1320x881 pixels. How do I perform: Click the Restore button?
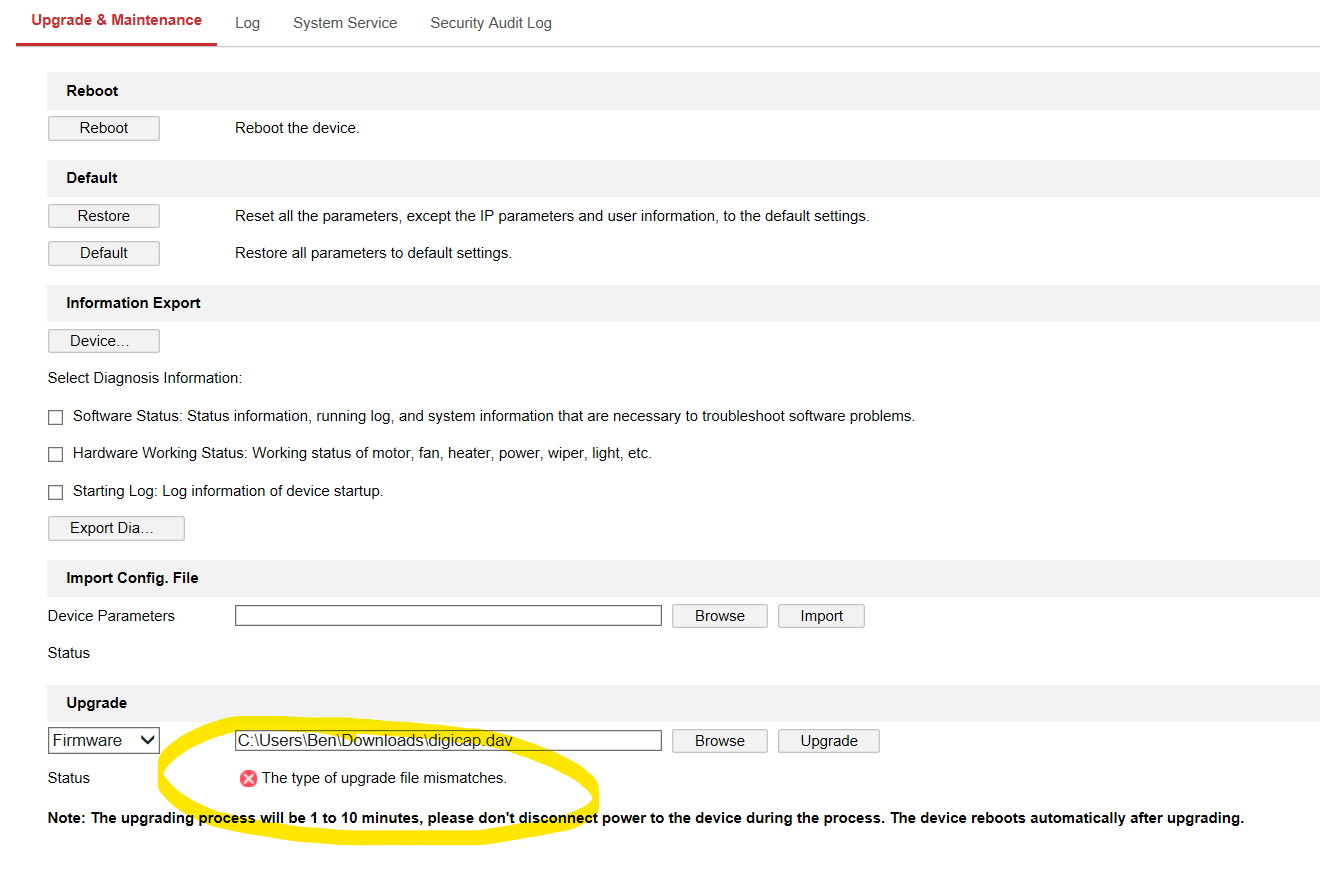(x=104, y=216)
